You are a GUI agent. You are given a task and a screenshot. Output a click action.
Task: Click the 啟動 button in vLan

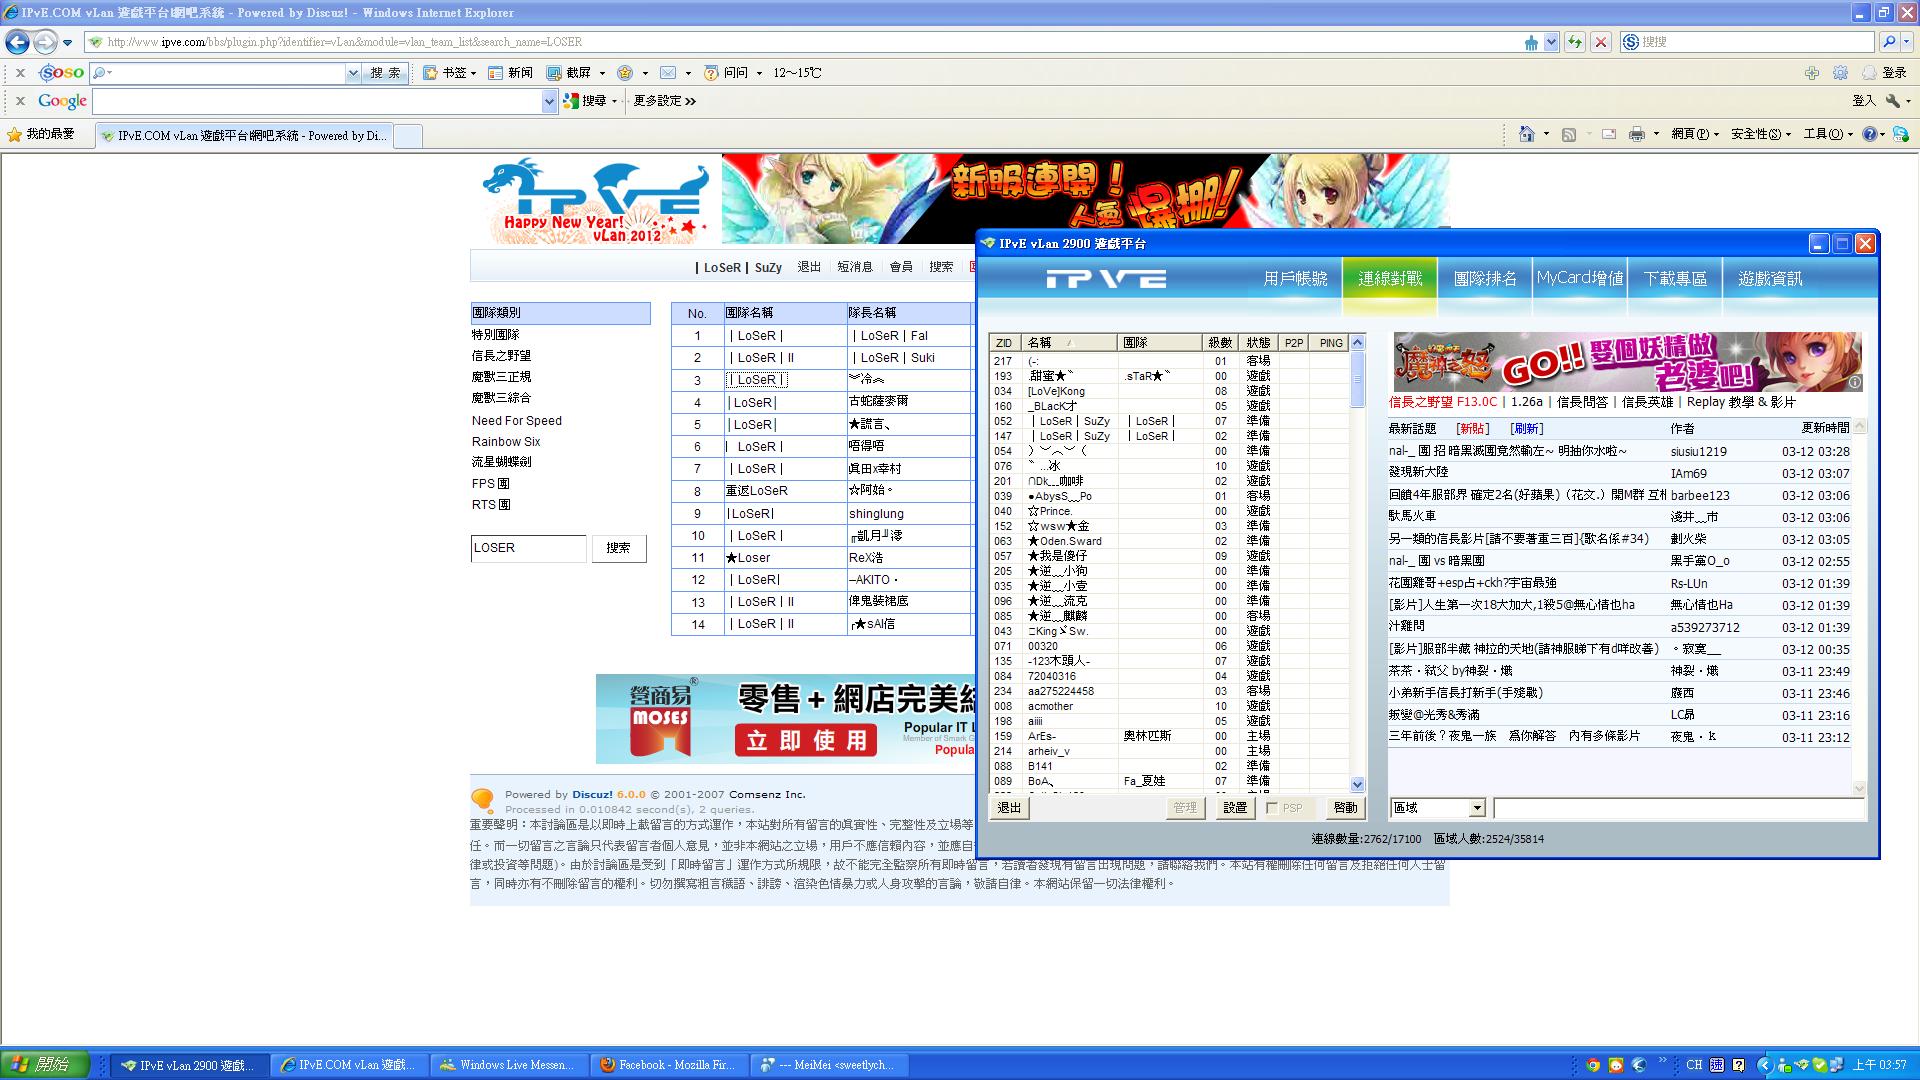pyautogui.click(x=1345, y=808)
